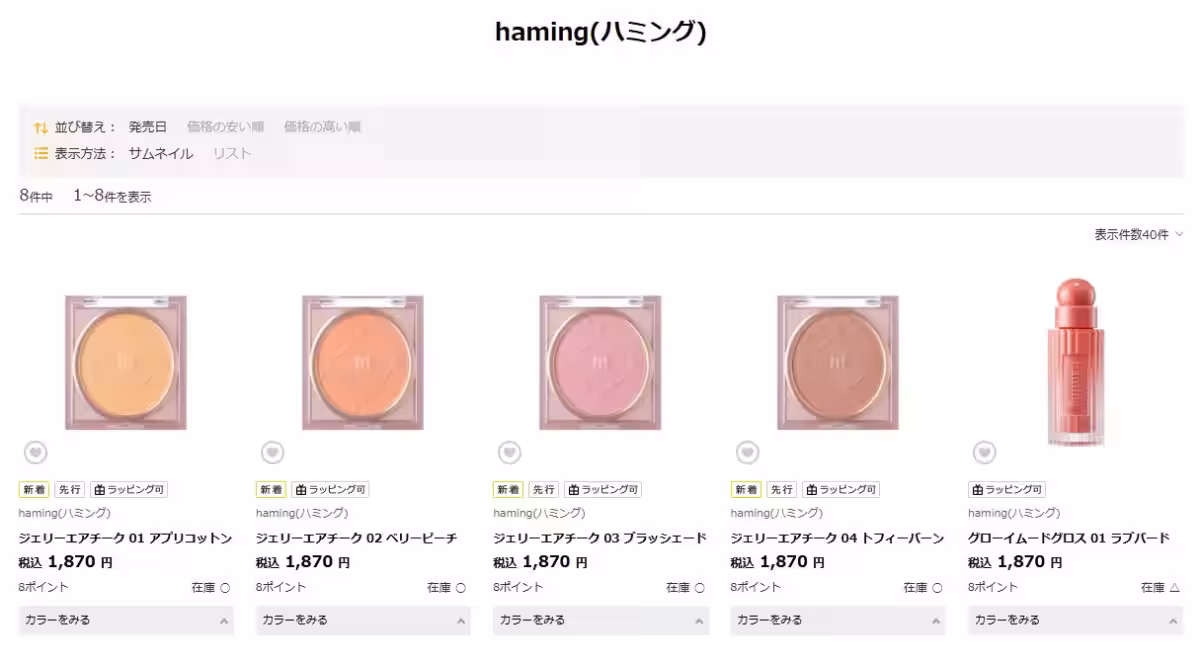Open ジェリーエアチーク 04 トフィーバーン product link

coord(836,538)
